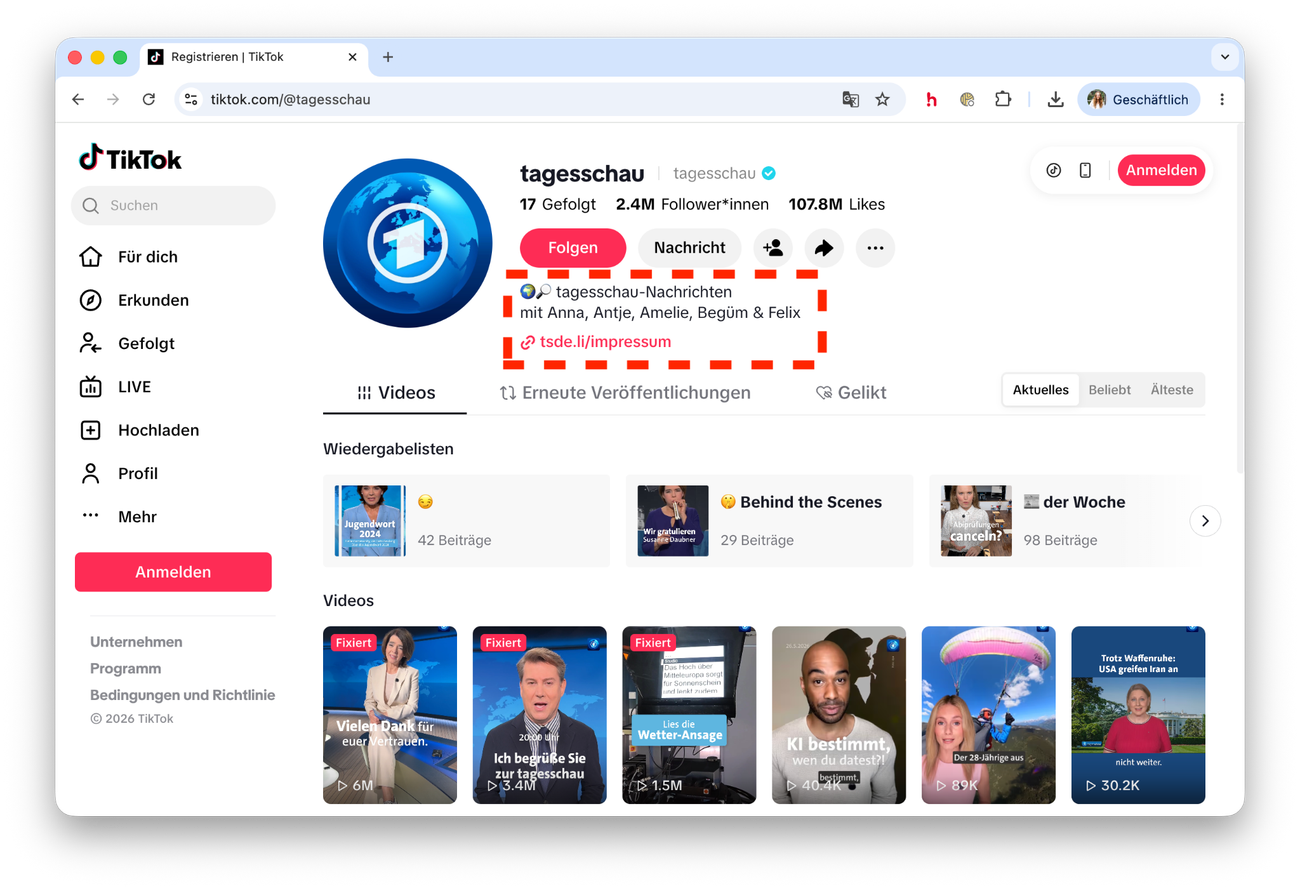This screenshot has height=889, width=1300.
Task: Open a new browser tab
Action: click(388, 57)
